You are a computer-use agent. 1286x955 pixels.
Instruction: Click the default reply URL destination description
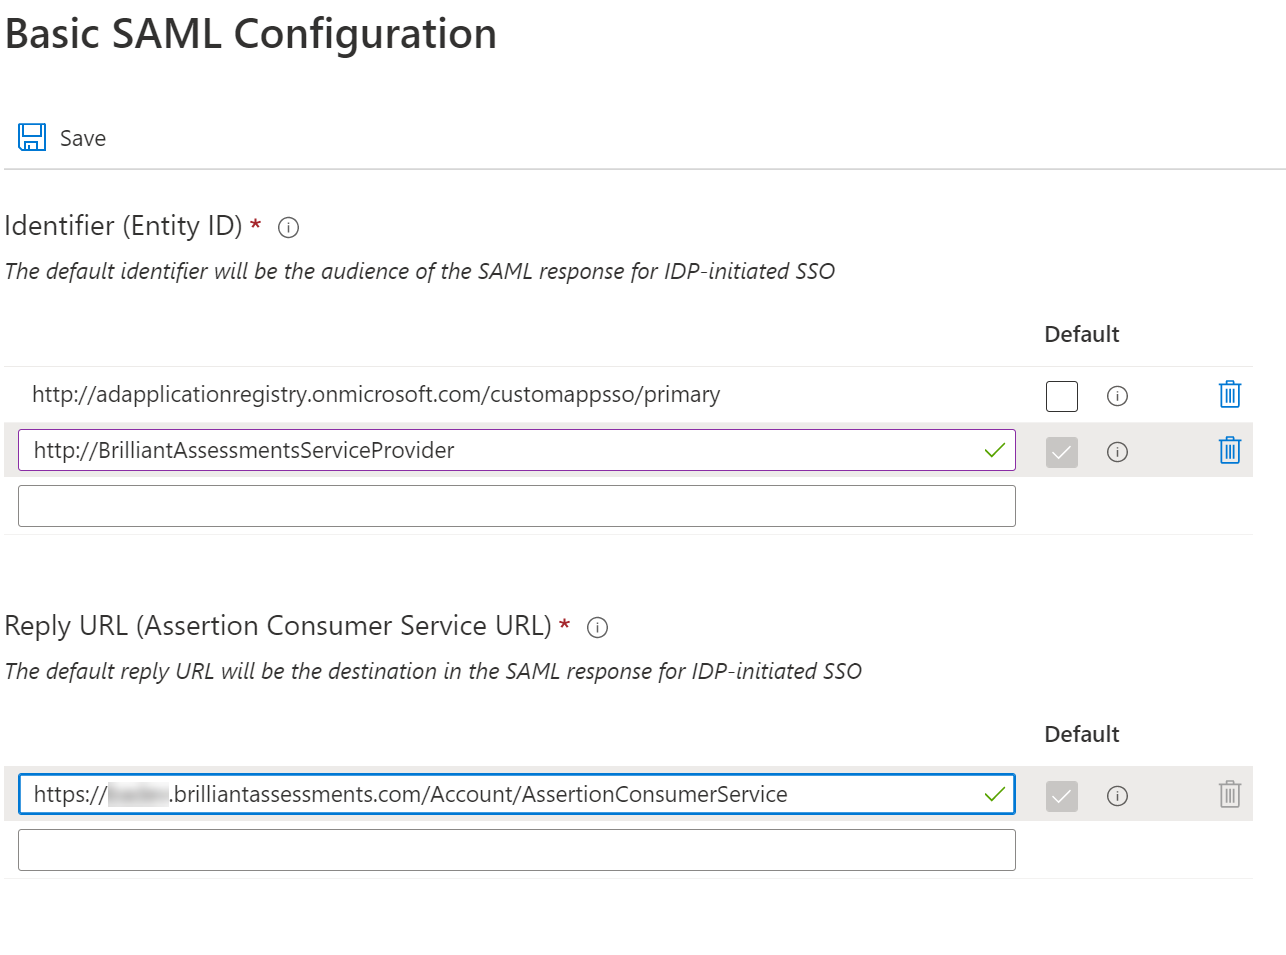coord(433,671)
